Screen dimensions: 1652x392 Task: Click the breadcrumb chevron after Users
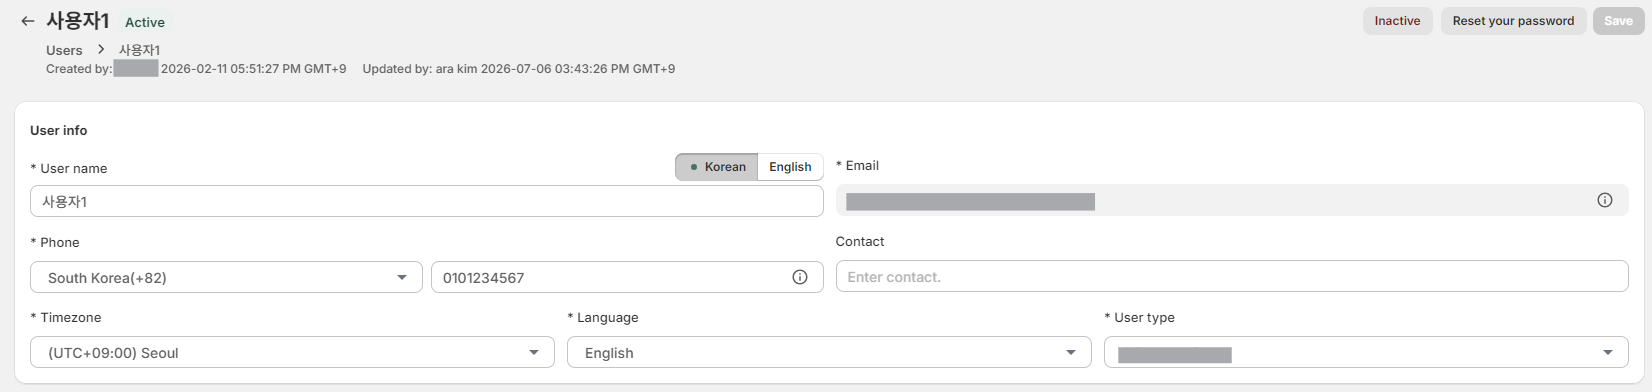point(101,49)
